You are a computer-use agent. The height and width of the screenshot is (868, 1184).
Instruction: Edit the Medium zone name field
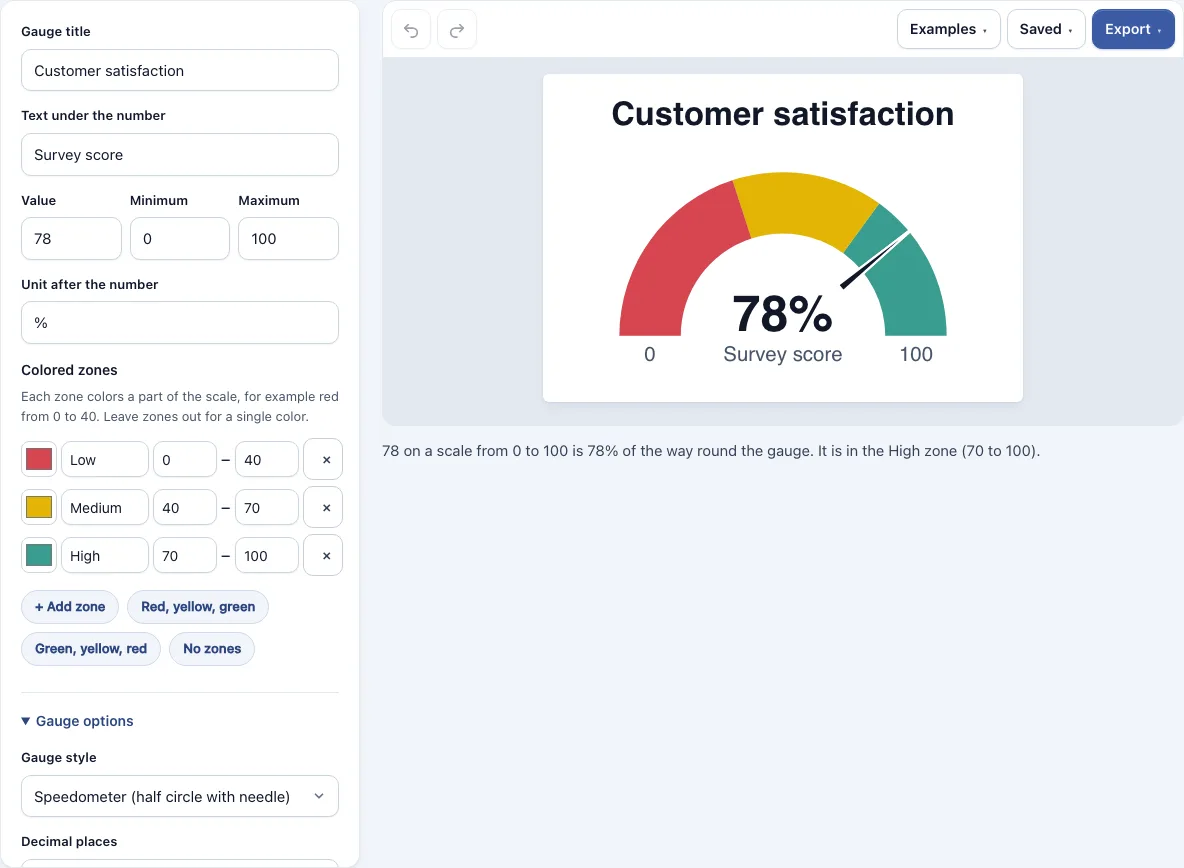[105, 508]
